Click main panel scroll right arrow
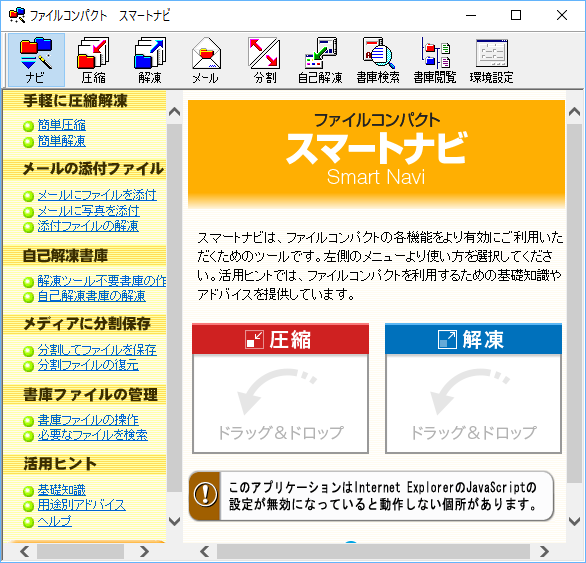The height and width of the screenshot is (563, 586). (544, 551)
